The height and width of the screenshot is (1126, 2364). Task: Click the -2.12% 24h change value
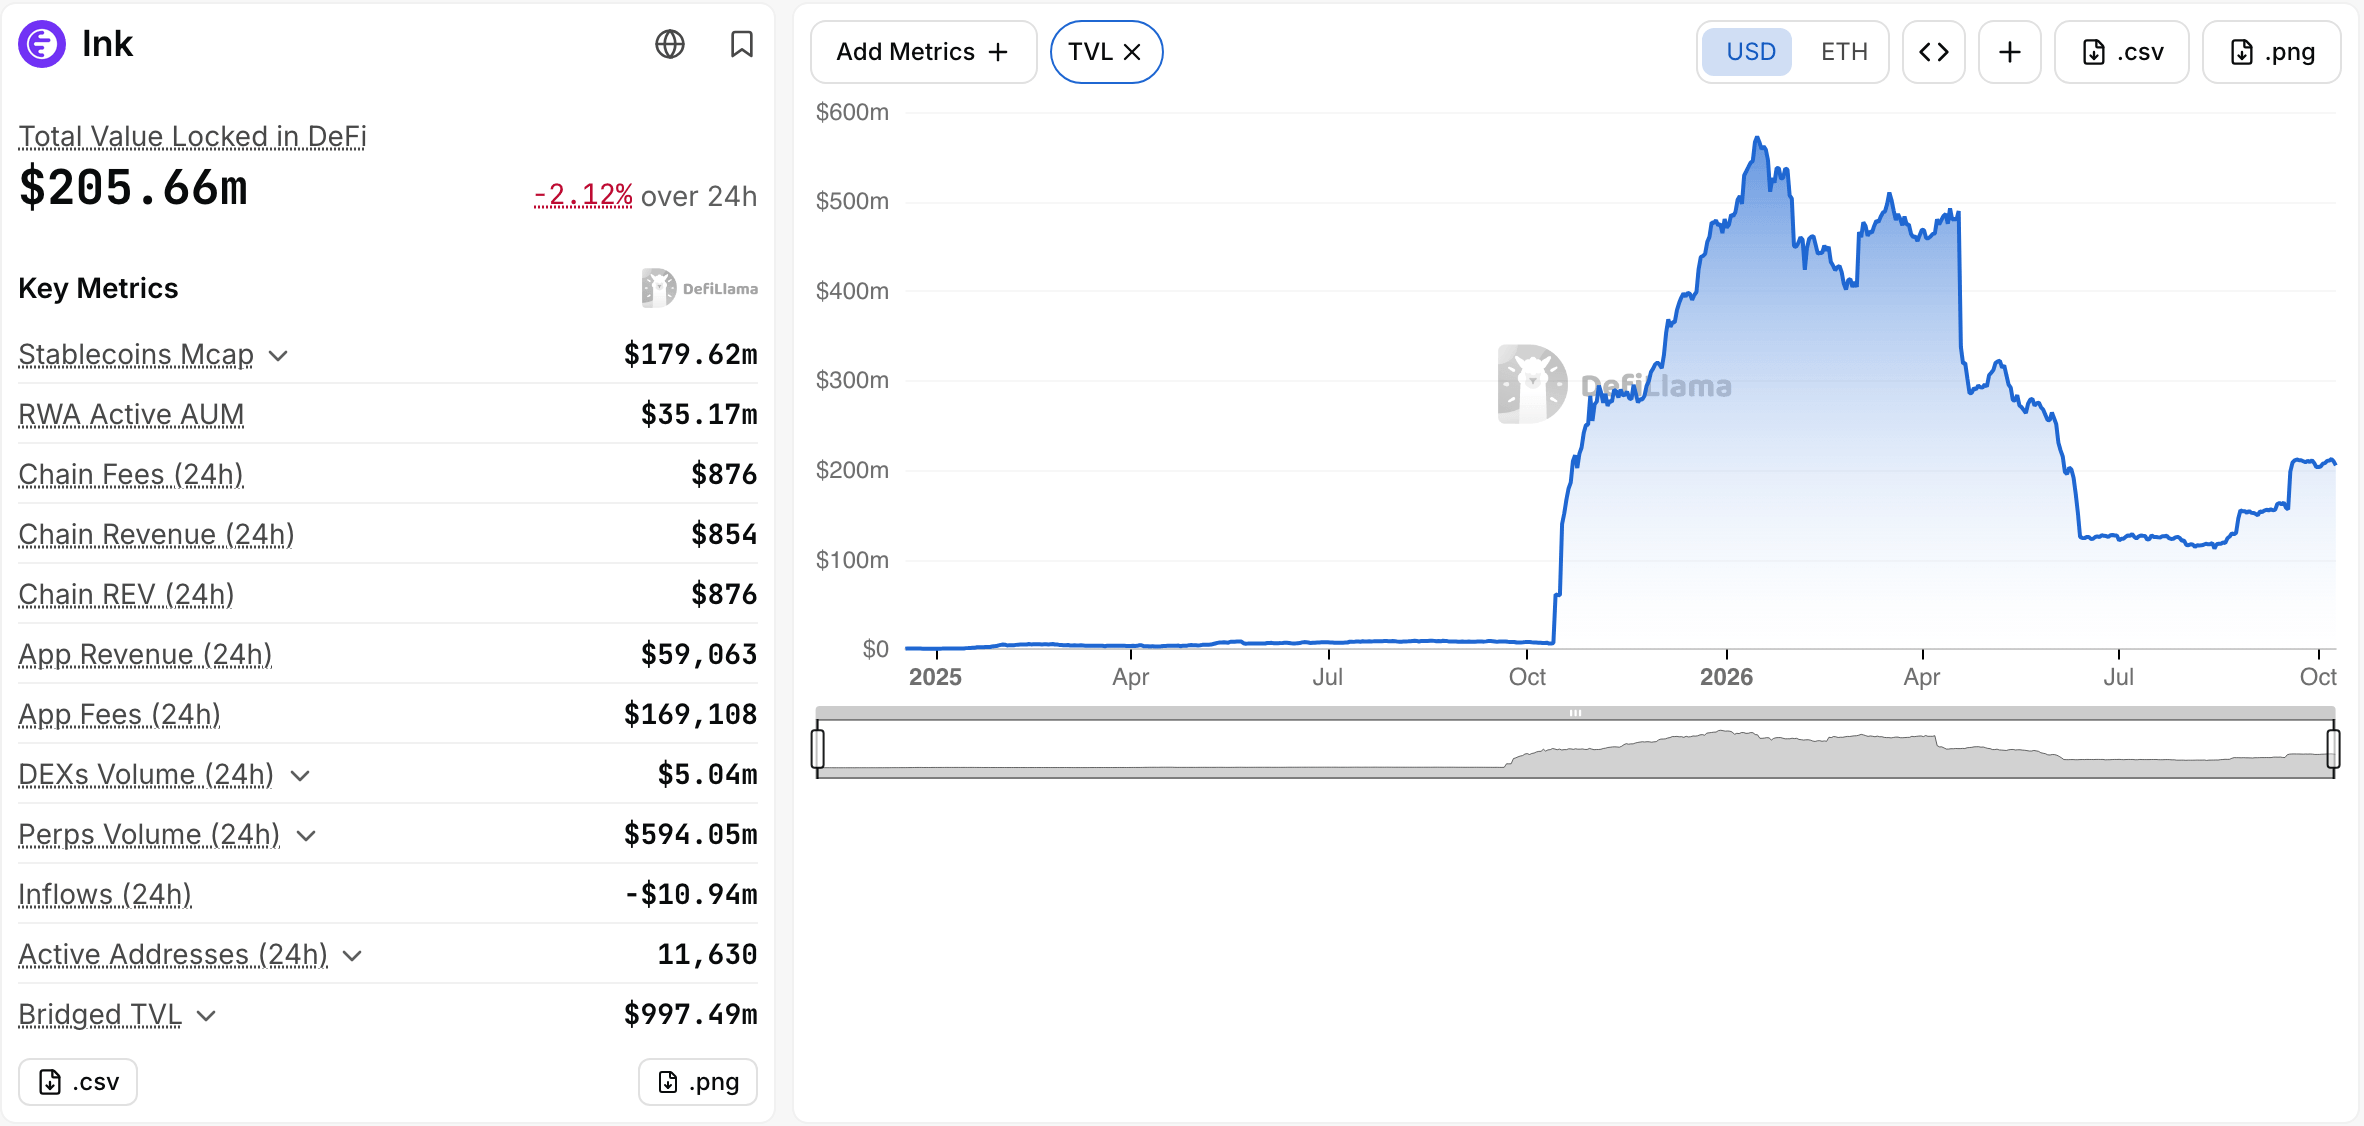point(583,195)
